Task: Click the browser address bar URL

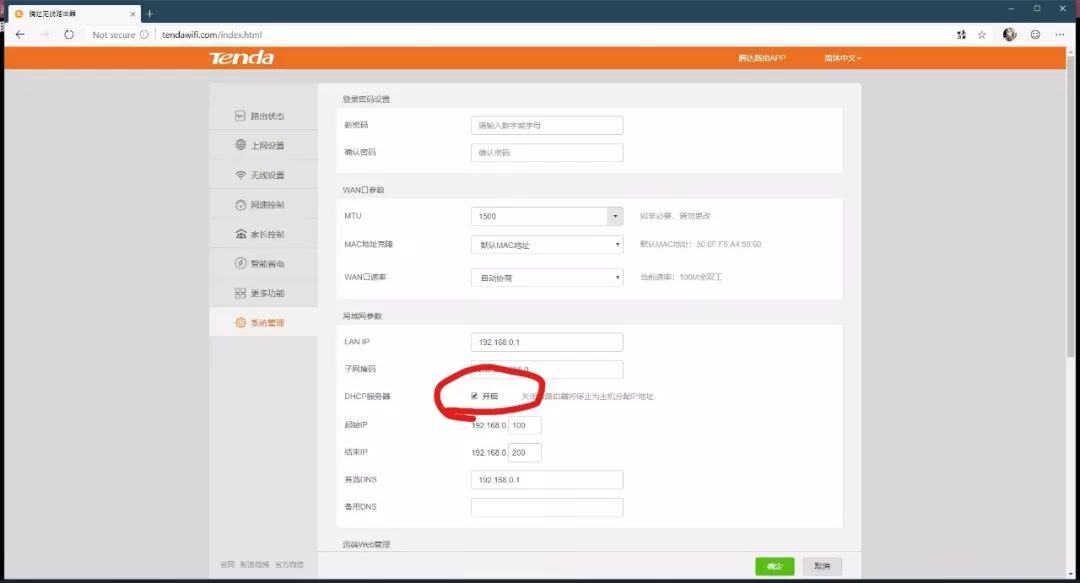Action: tap(211, 34)
